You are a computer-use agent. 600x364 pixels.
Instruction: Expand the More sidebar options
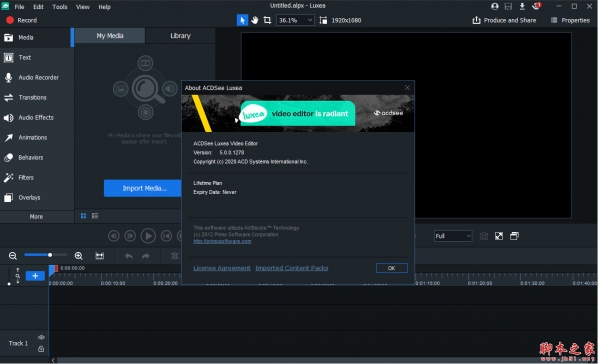(37, 217)
